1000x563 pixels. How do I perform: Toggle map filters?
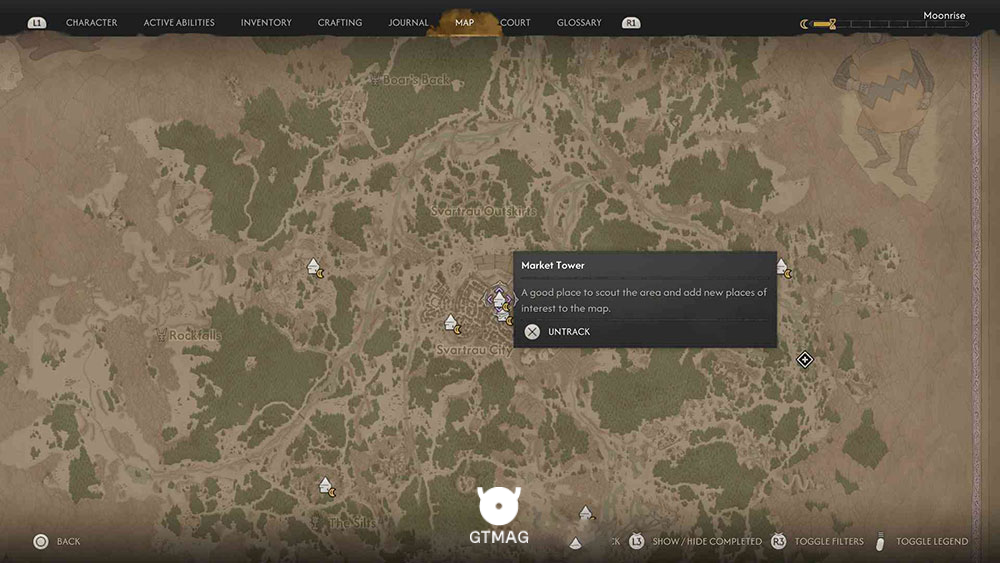(829, 541)
